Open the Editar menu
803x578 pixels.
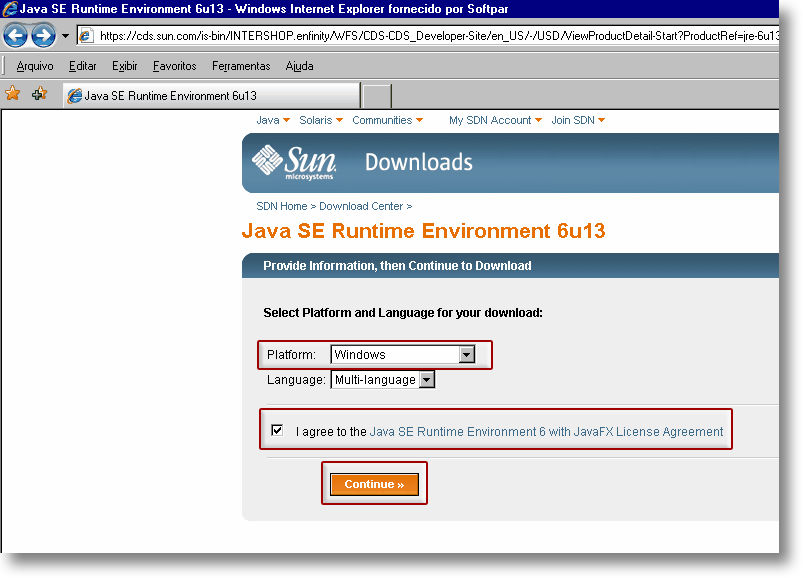[82, 66]
